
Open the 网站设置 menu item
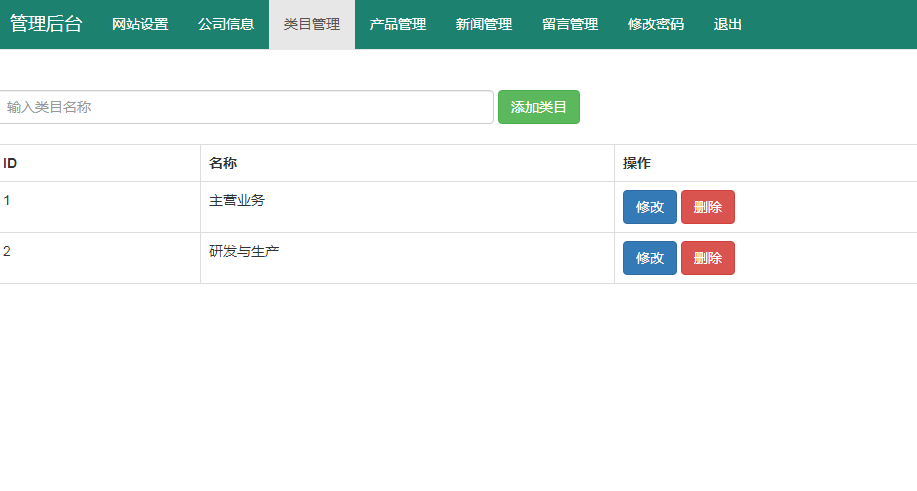click(x=140, y=25)
